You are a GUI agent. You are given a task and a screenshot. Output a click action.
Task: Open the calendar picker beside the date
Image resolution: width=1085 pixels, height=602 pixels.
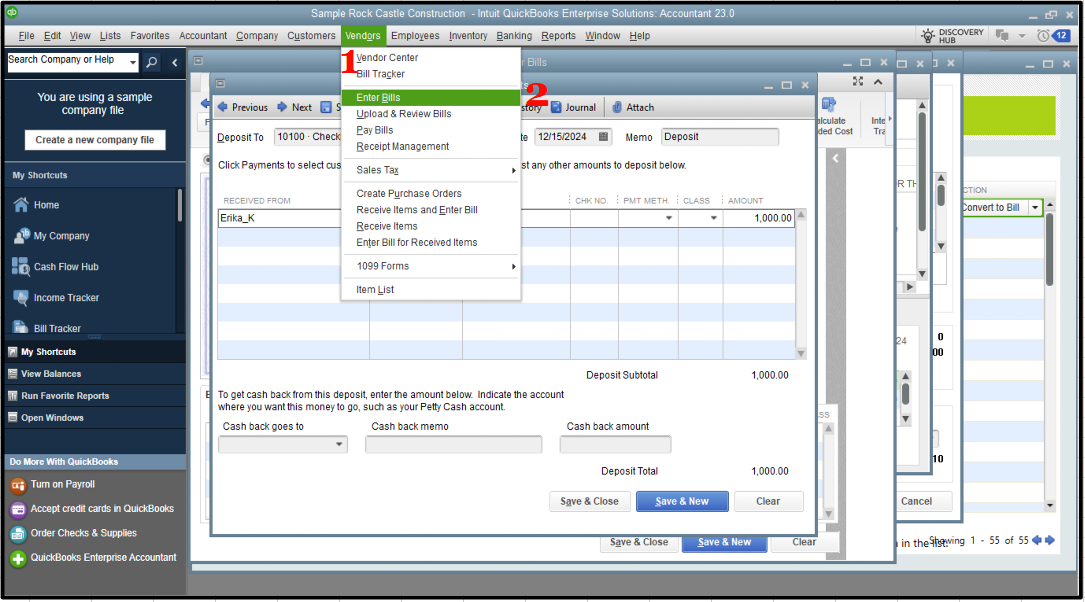click(x=603, y=137)
